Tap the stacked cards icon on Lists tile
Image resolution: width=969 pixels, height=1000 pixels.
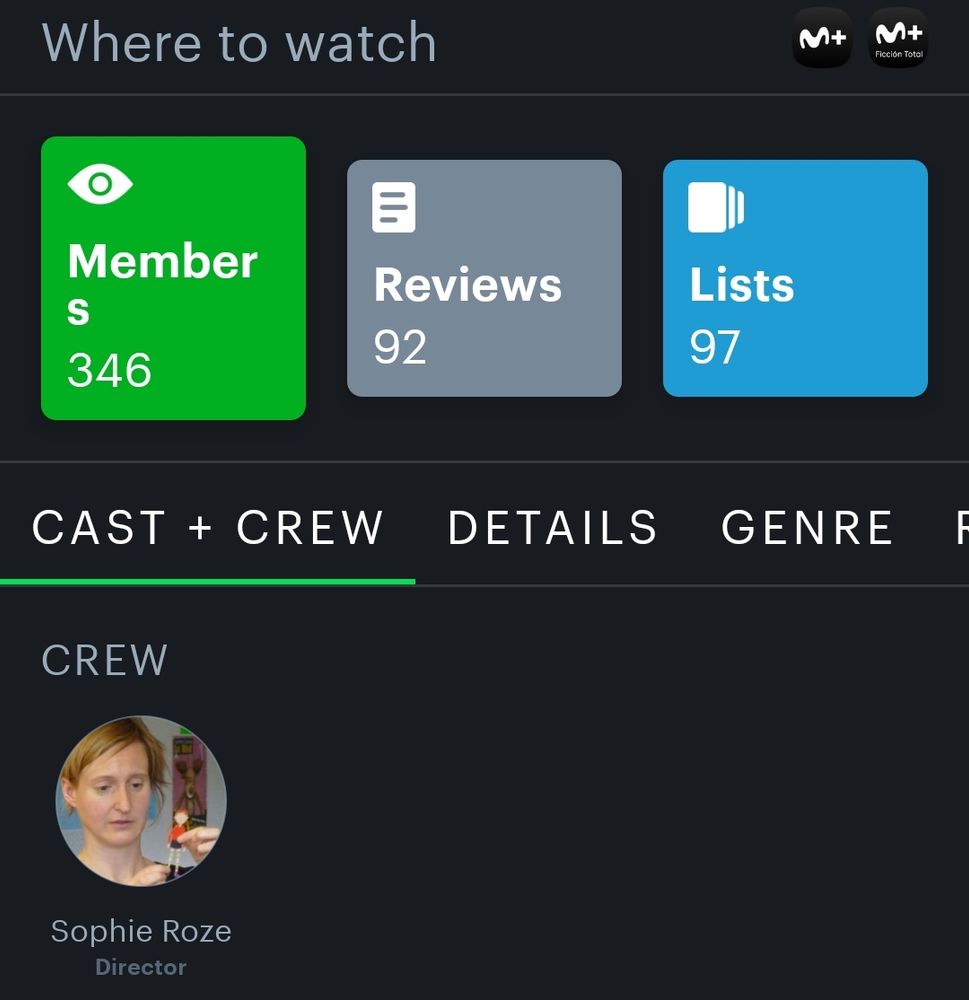716,208
